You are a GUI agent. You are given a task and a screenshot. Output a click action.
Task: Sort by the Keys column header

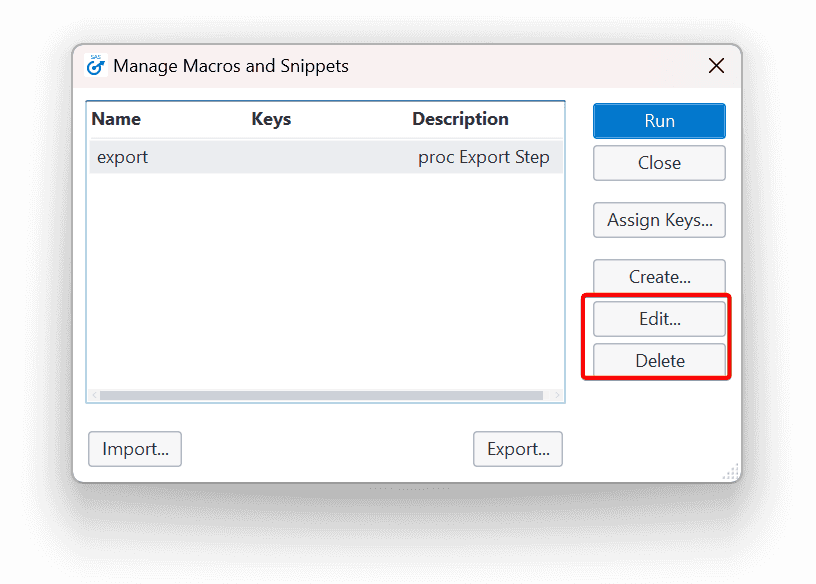click(271, 118)
